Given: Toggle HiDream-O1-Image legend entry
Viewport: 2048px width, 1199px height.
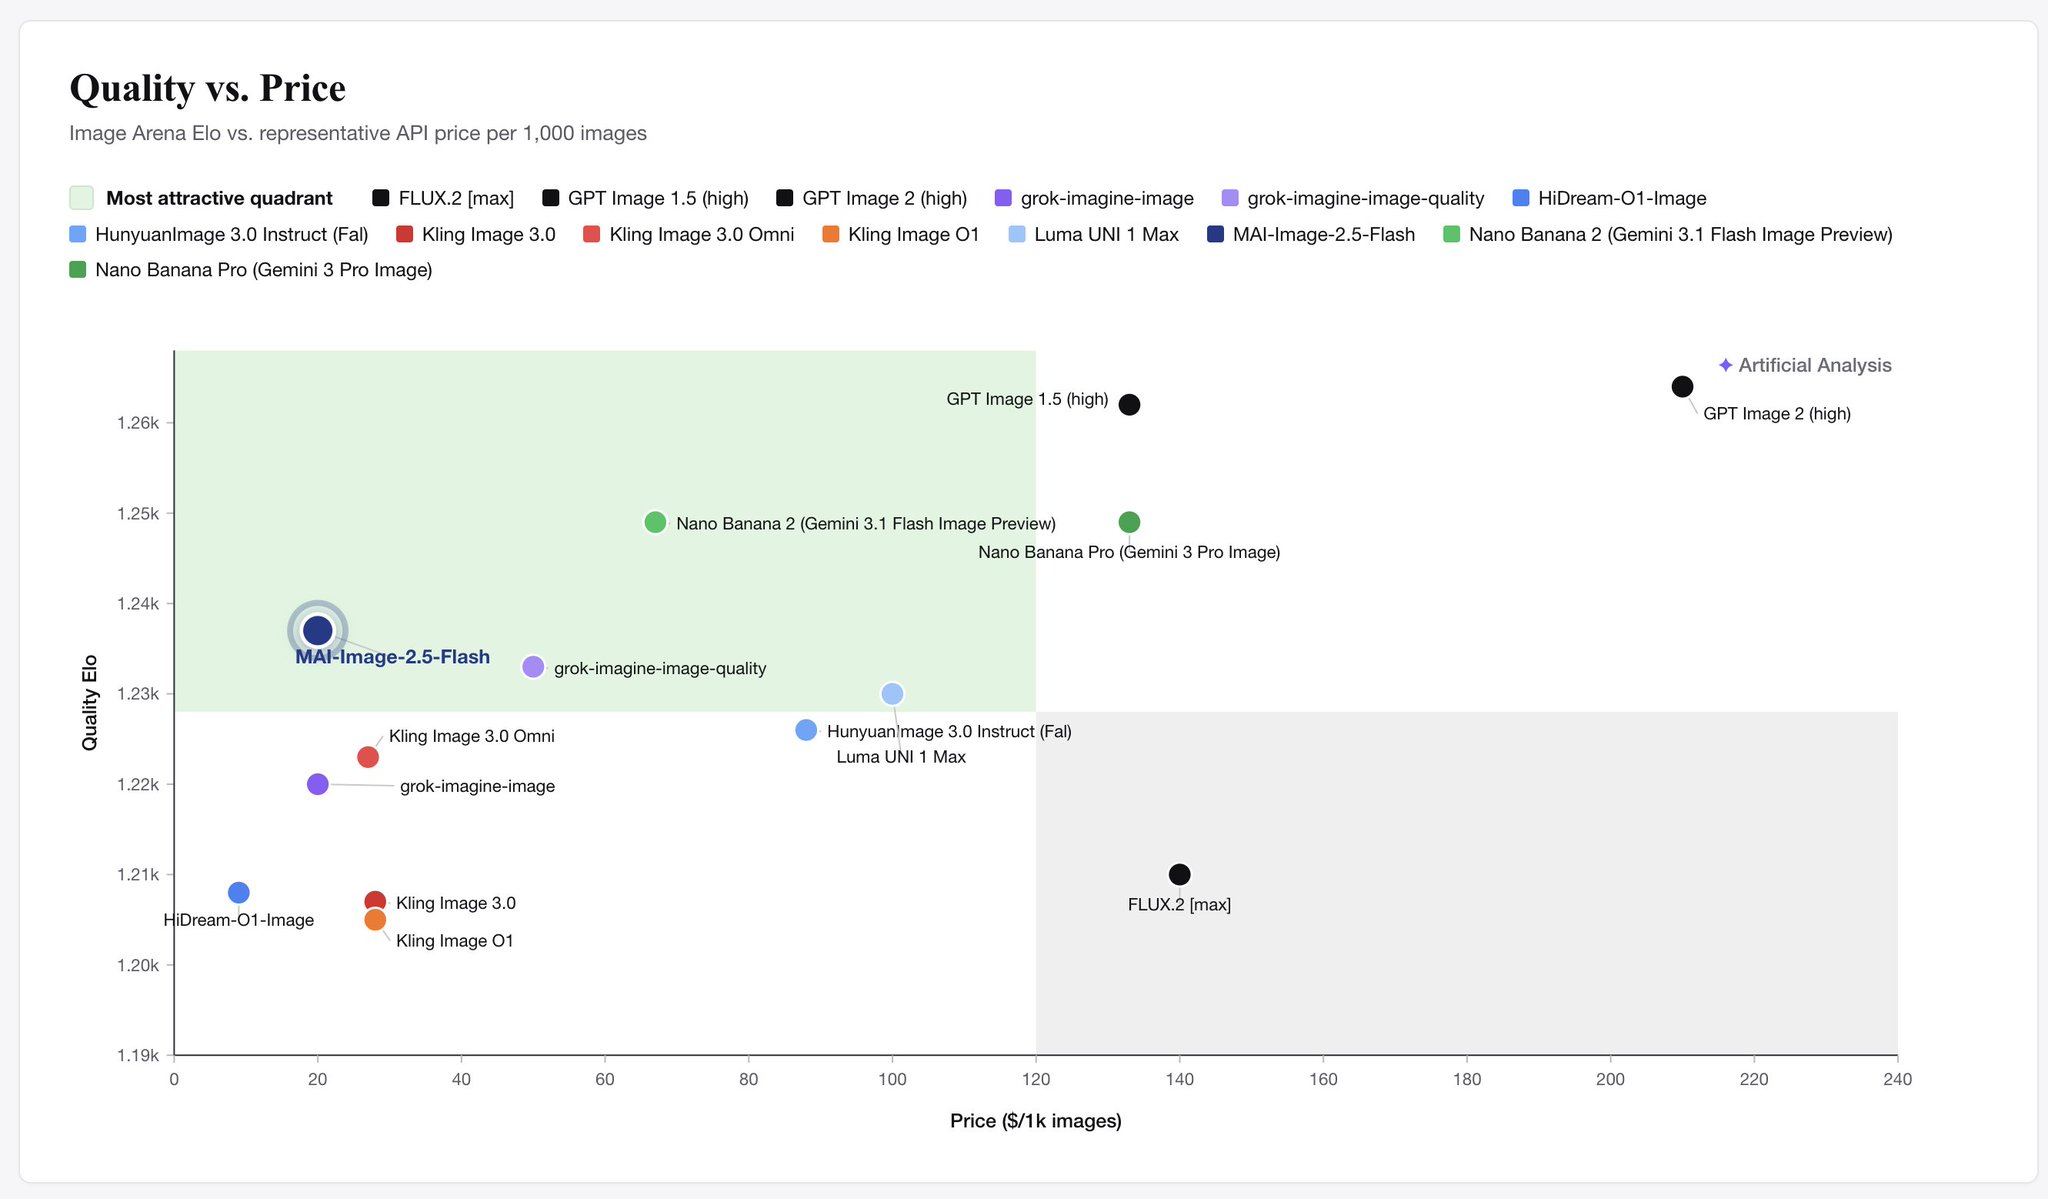Looking at the screenshot, I should (x=1610, y=198).
